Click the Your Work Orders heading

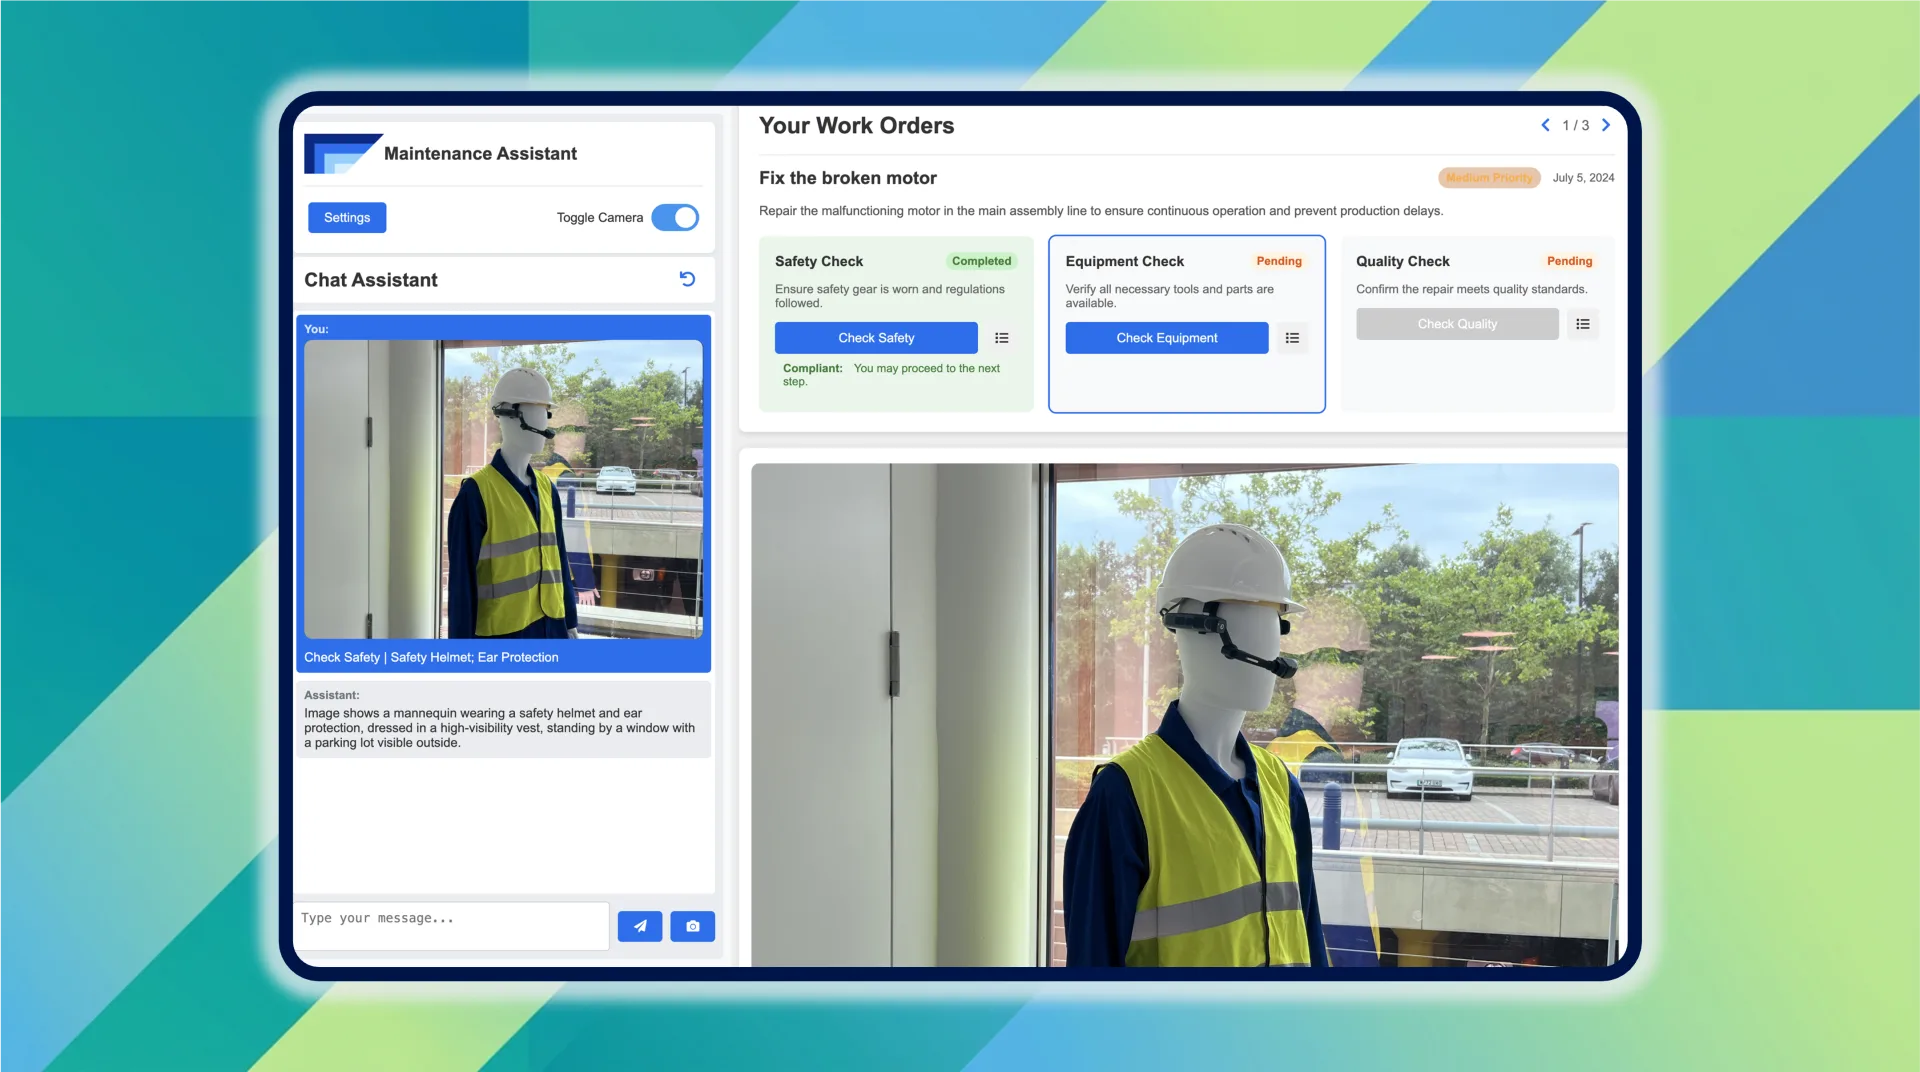tap(856, 126)
